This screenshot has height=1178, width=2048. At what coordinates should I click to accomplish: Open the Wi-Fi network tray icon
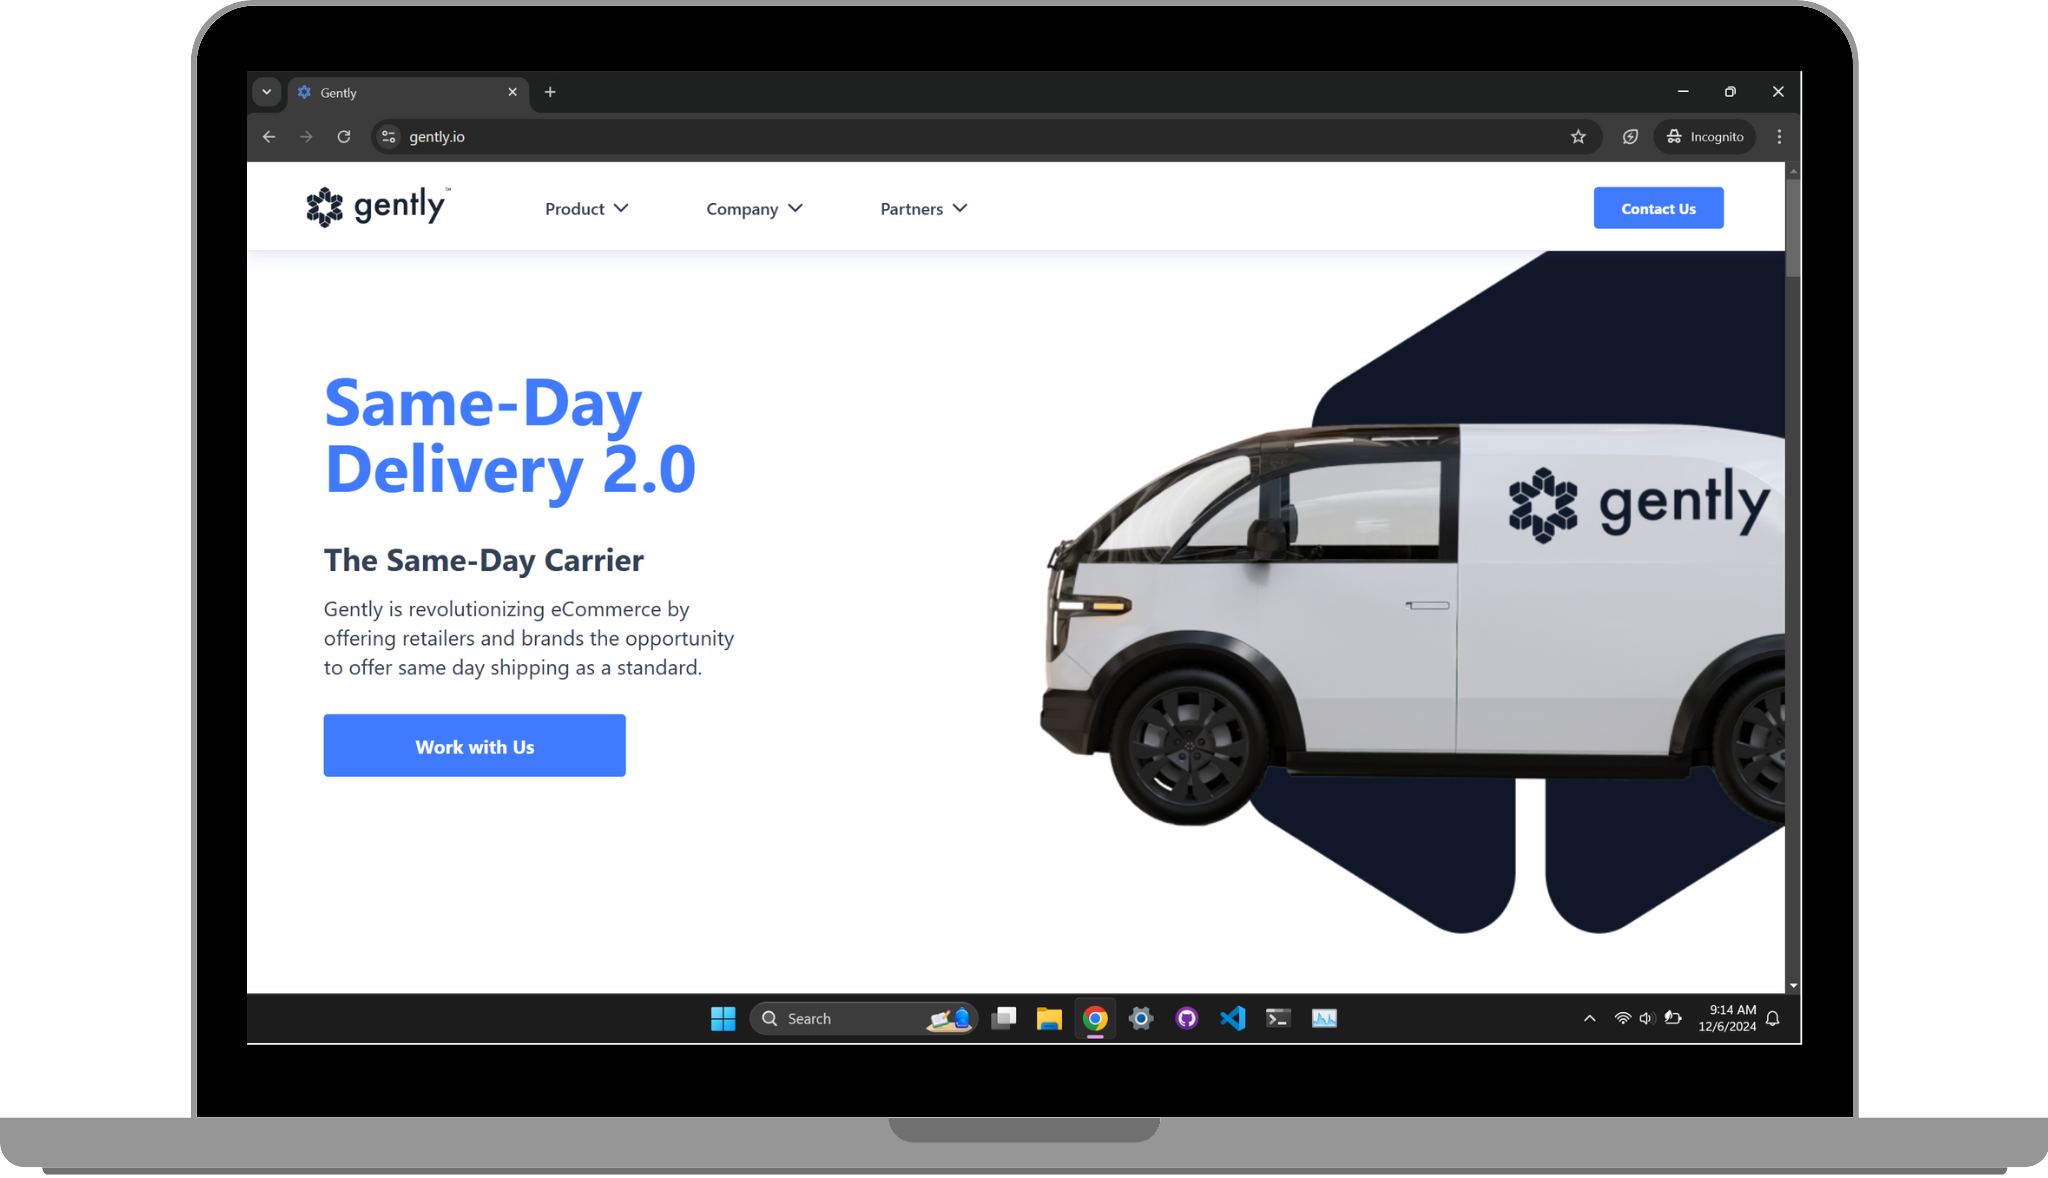1622,1019
